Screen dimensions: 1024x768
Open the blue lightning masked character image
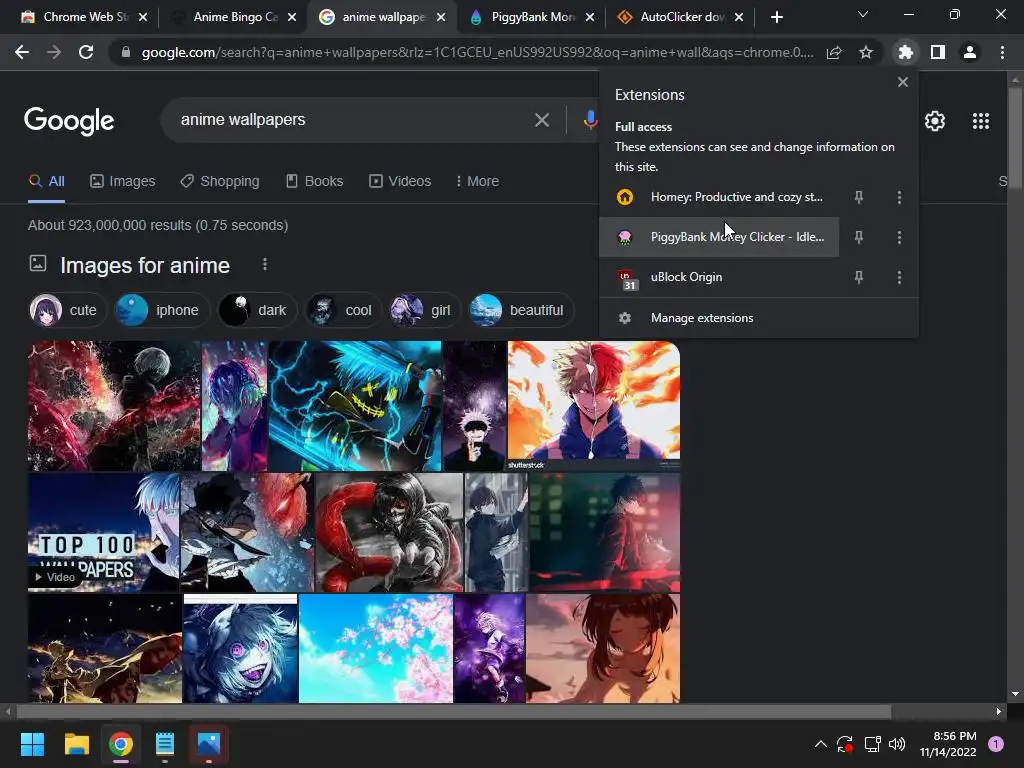coord(355,406)
